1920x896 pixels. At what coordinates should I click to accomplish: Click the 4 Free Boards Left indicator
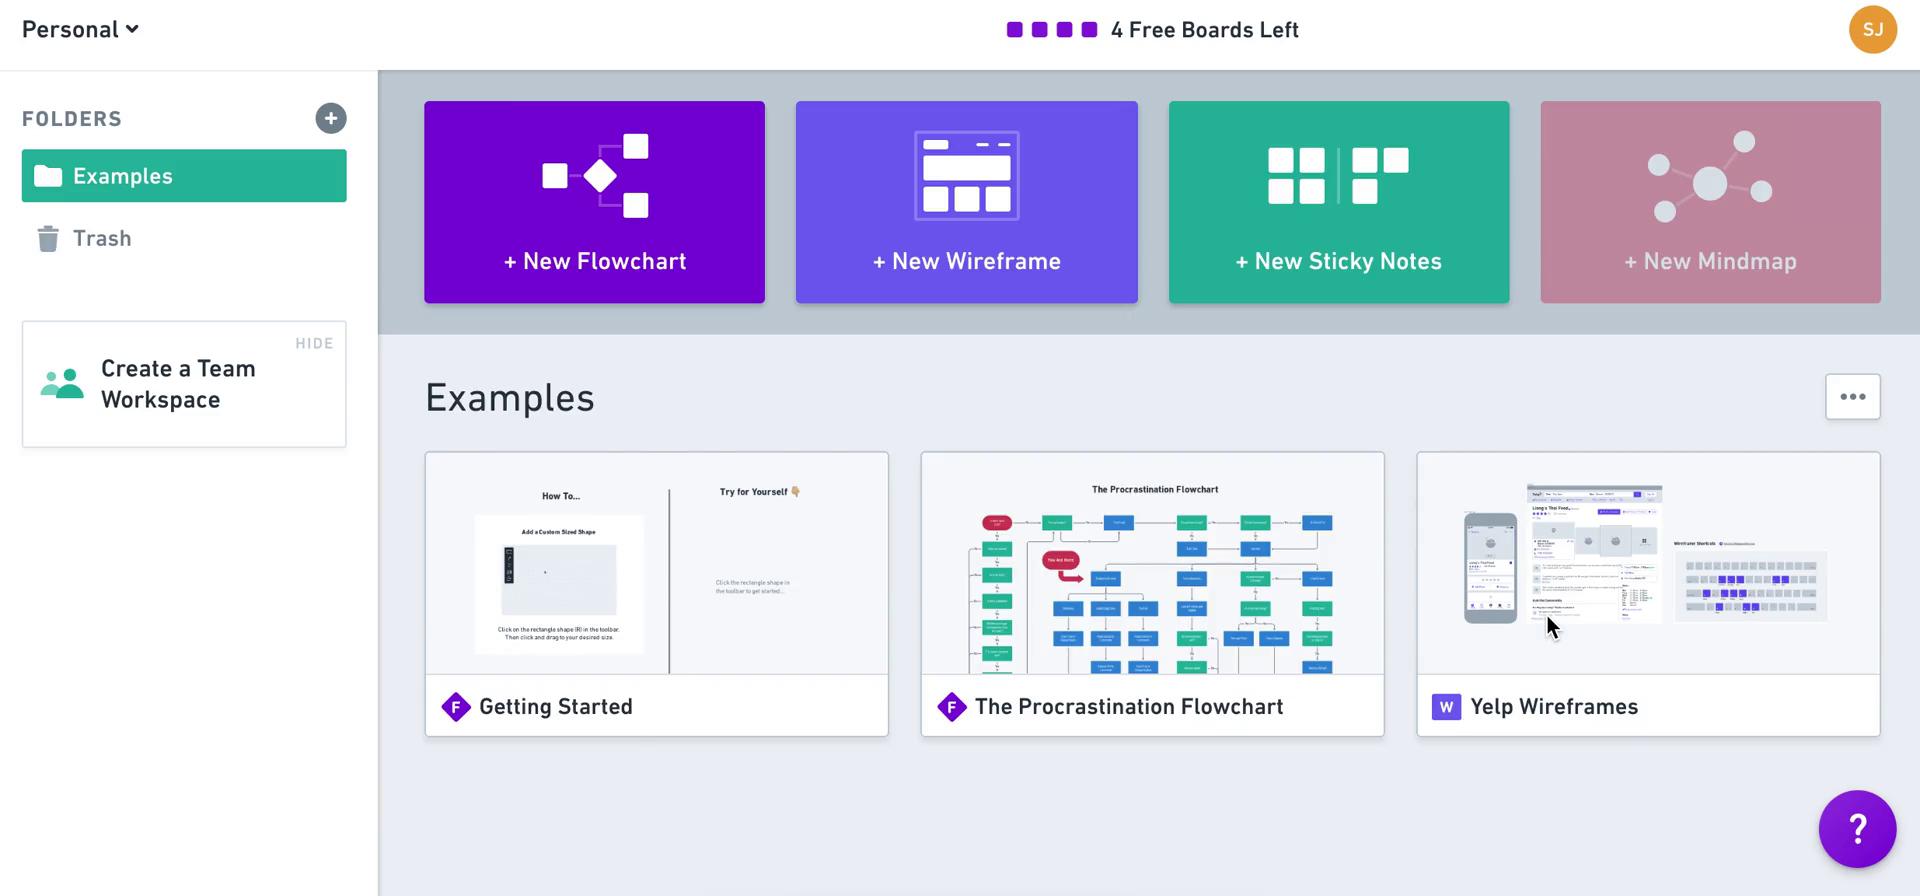[x=1152, y=30]
